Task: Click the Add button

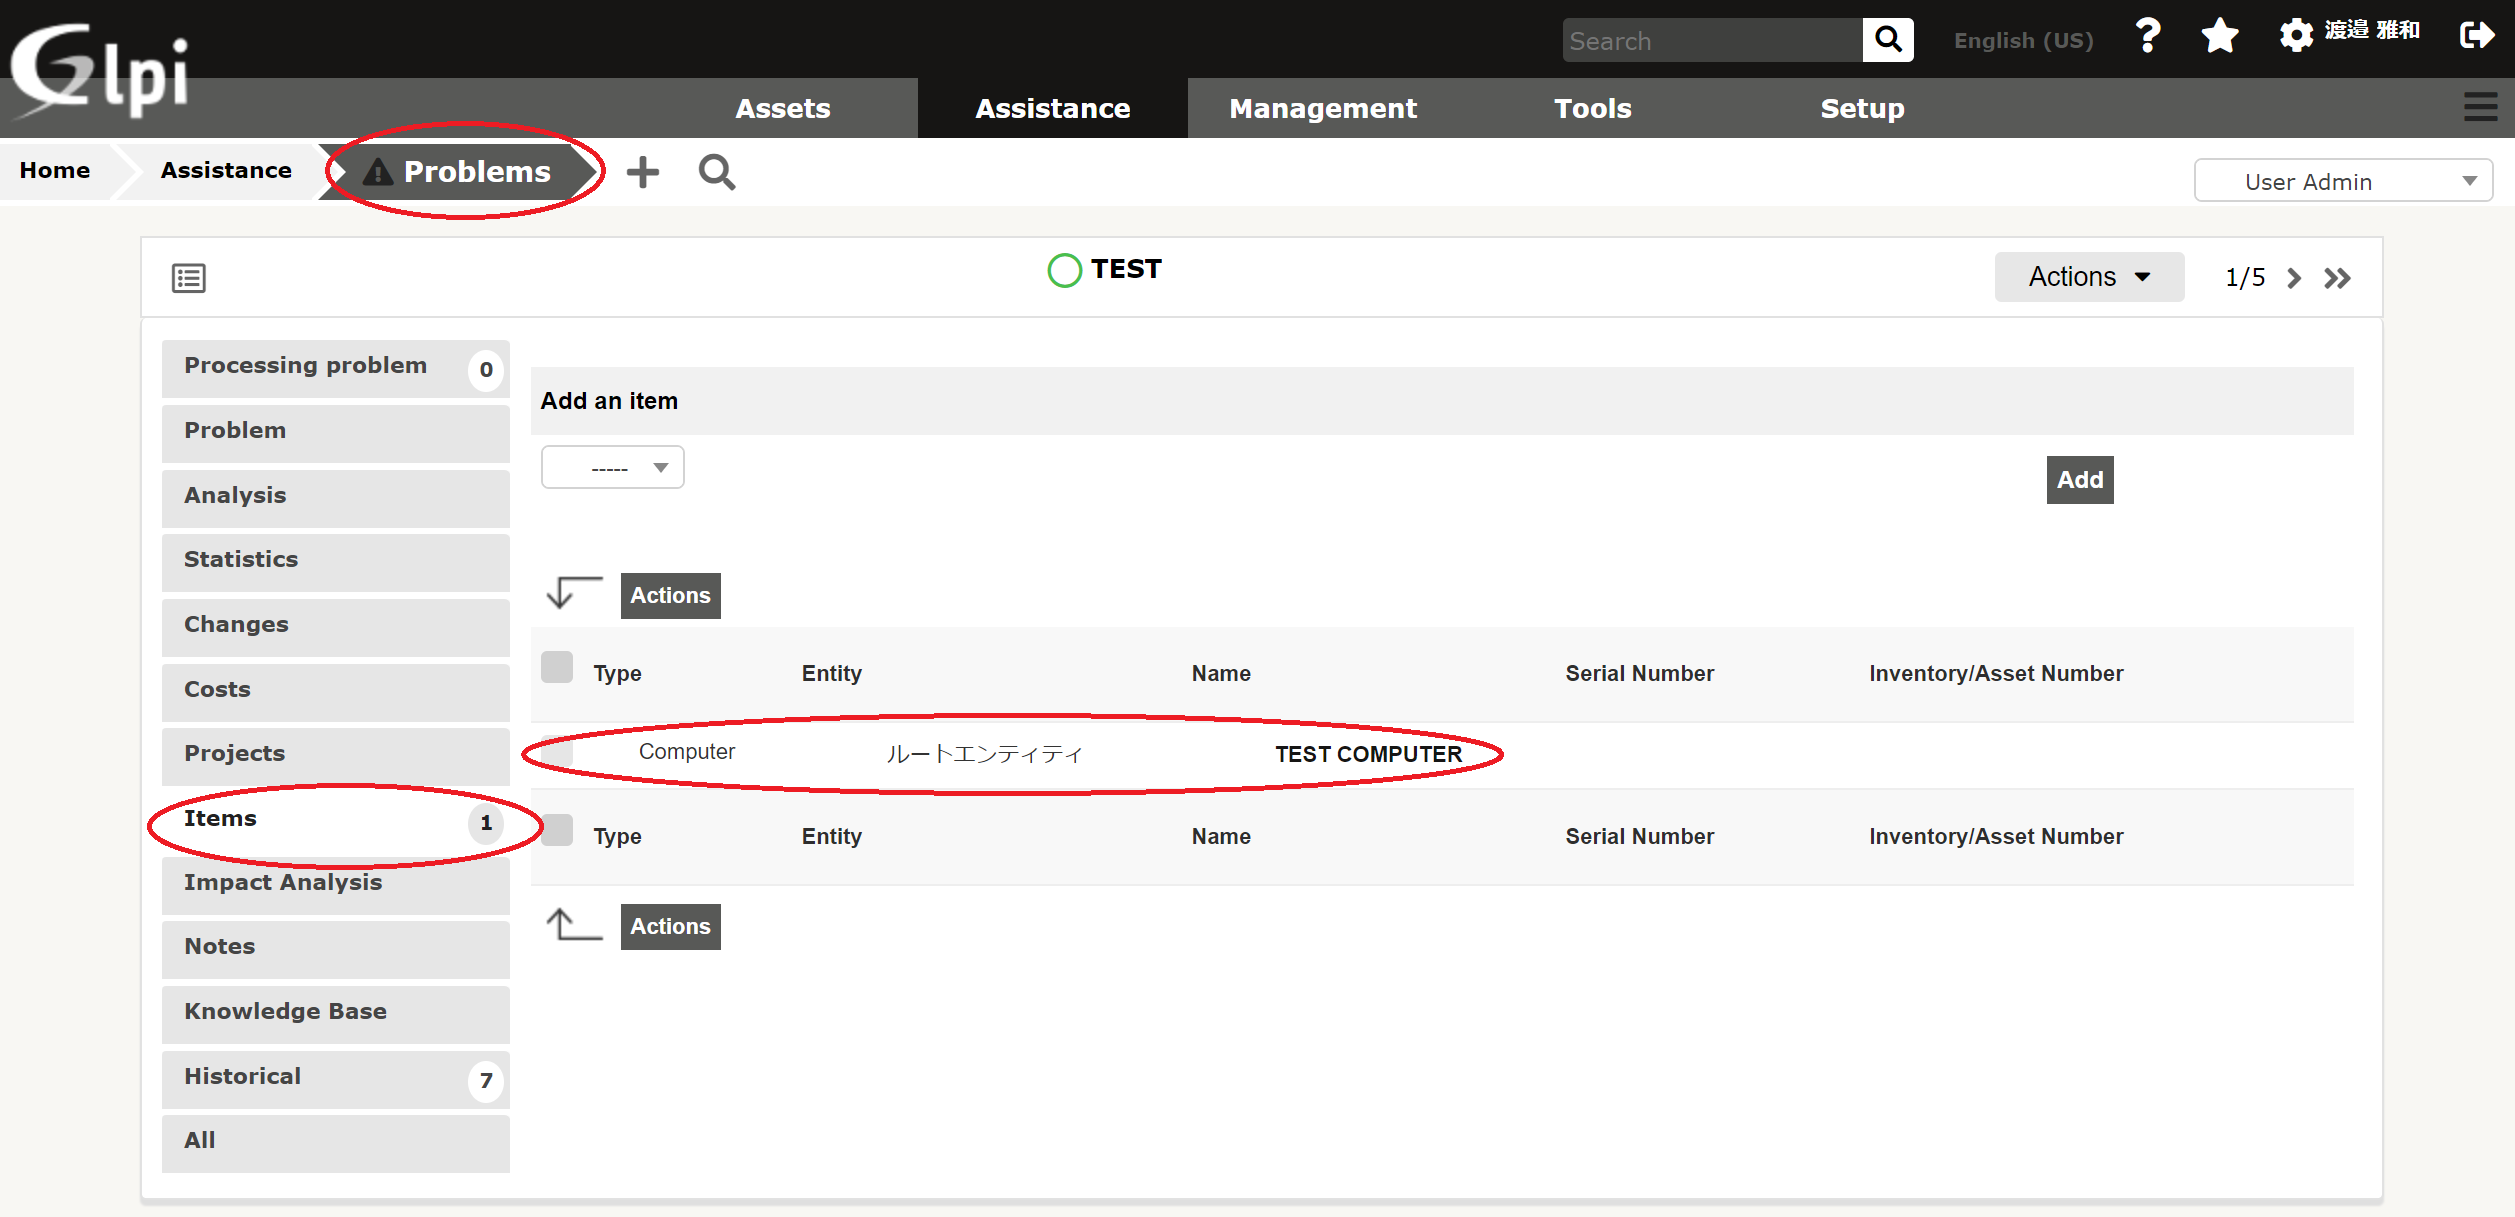Action: [x=2079, y=479]
